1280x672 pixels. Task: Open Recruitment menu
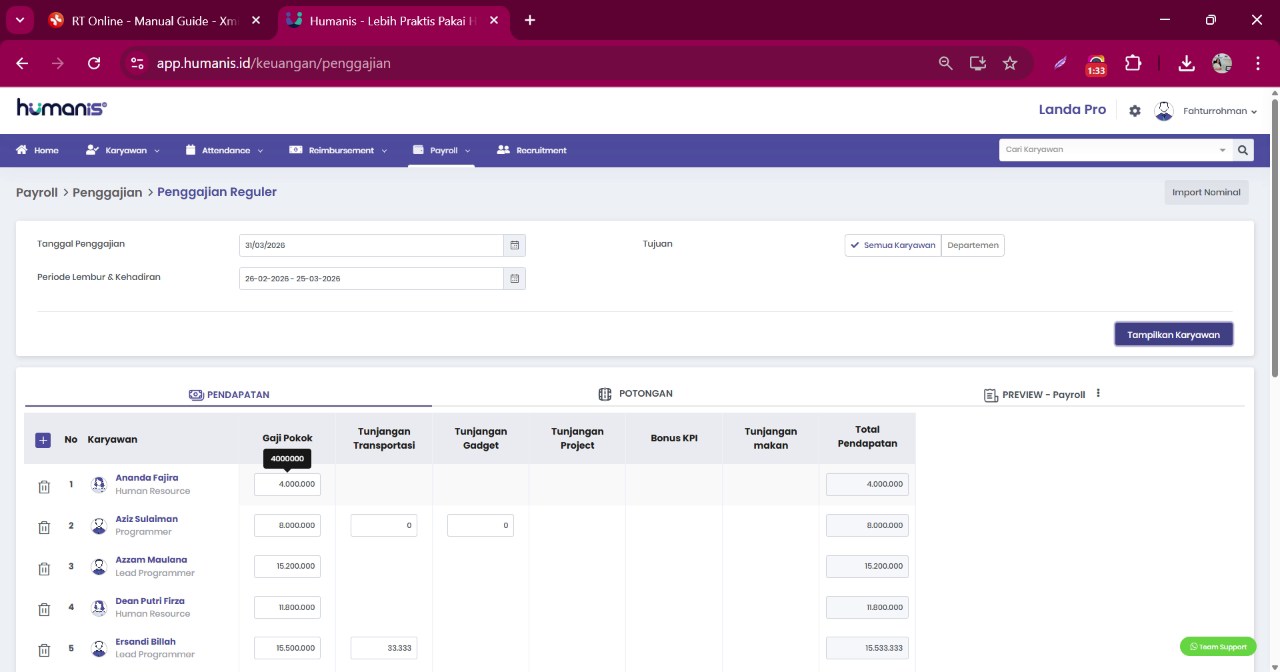(532, 150)
